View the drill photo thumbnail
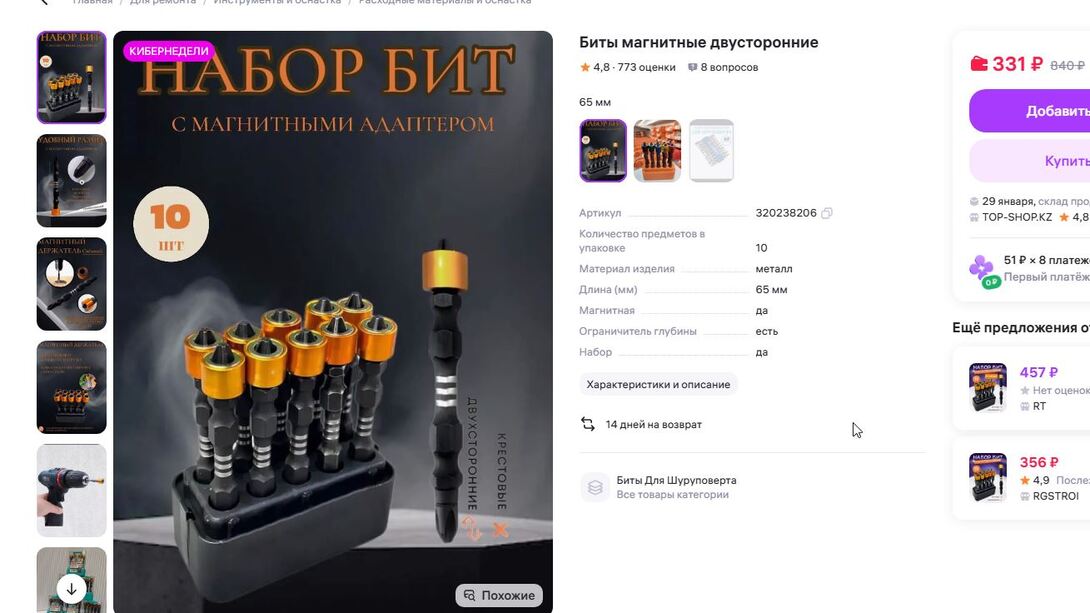The height and width of the screenshot is (613, 1090). click(x=72, y=491)
